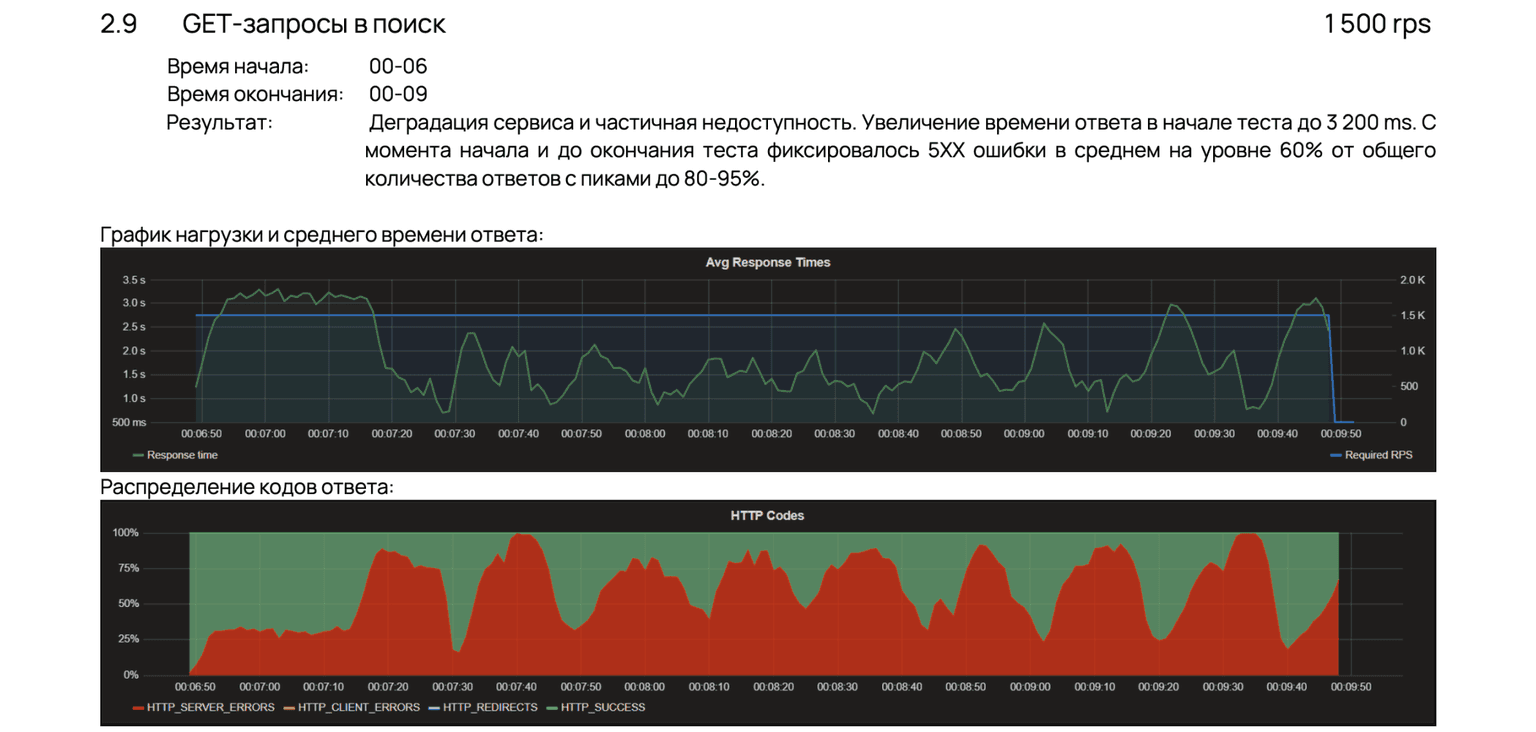This screenshot has height=732, width=1536.
Task: Open the Avg Response Times panel title menu
Action: (767, 262)
